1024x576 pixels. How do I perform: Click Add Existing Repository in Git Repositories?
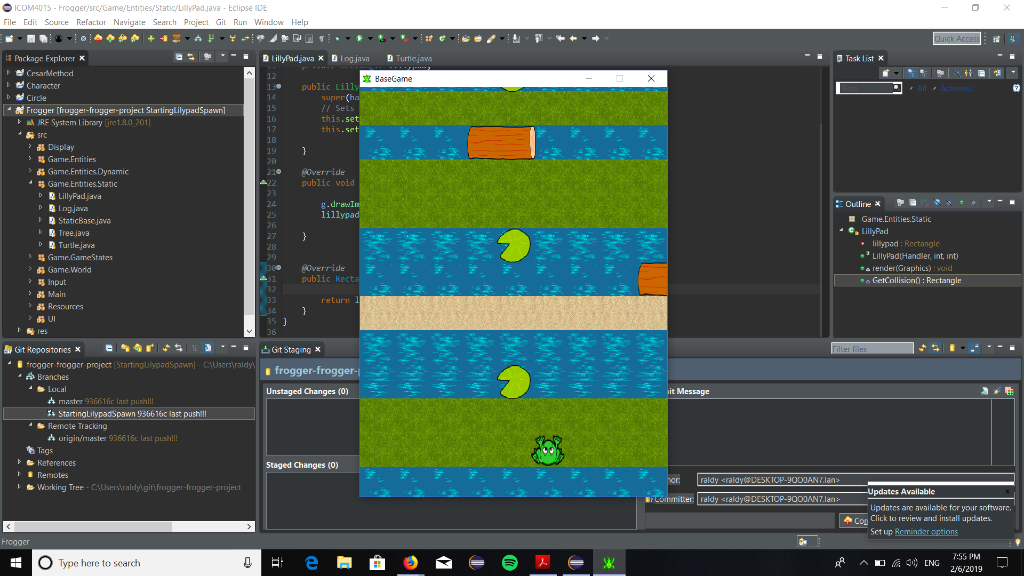coord(125,349)
